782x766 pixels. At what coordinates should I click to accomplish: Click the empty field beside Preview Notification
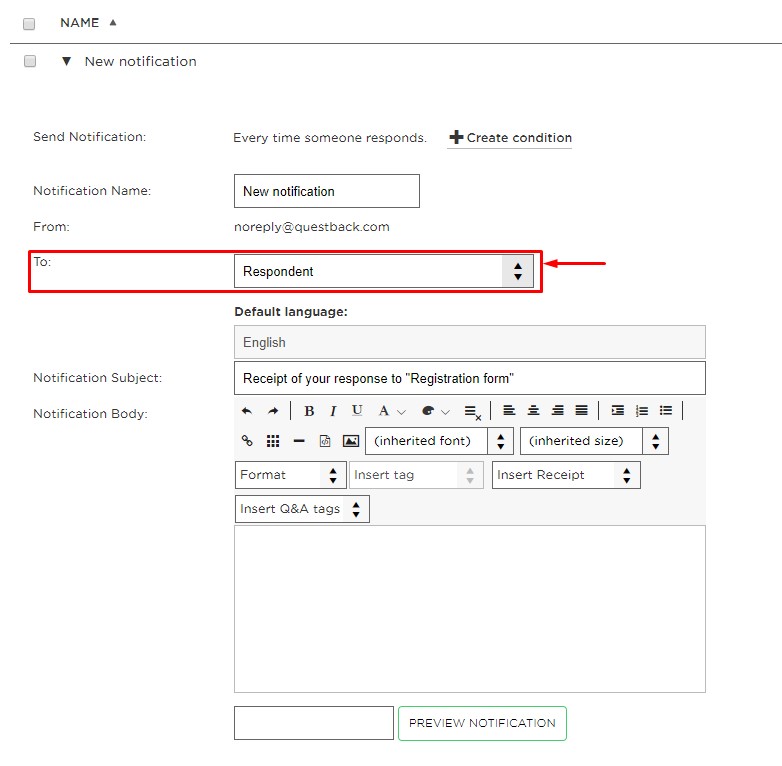click(x=314, y=723)
